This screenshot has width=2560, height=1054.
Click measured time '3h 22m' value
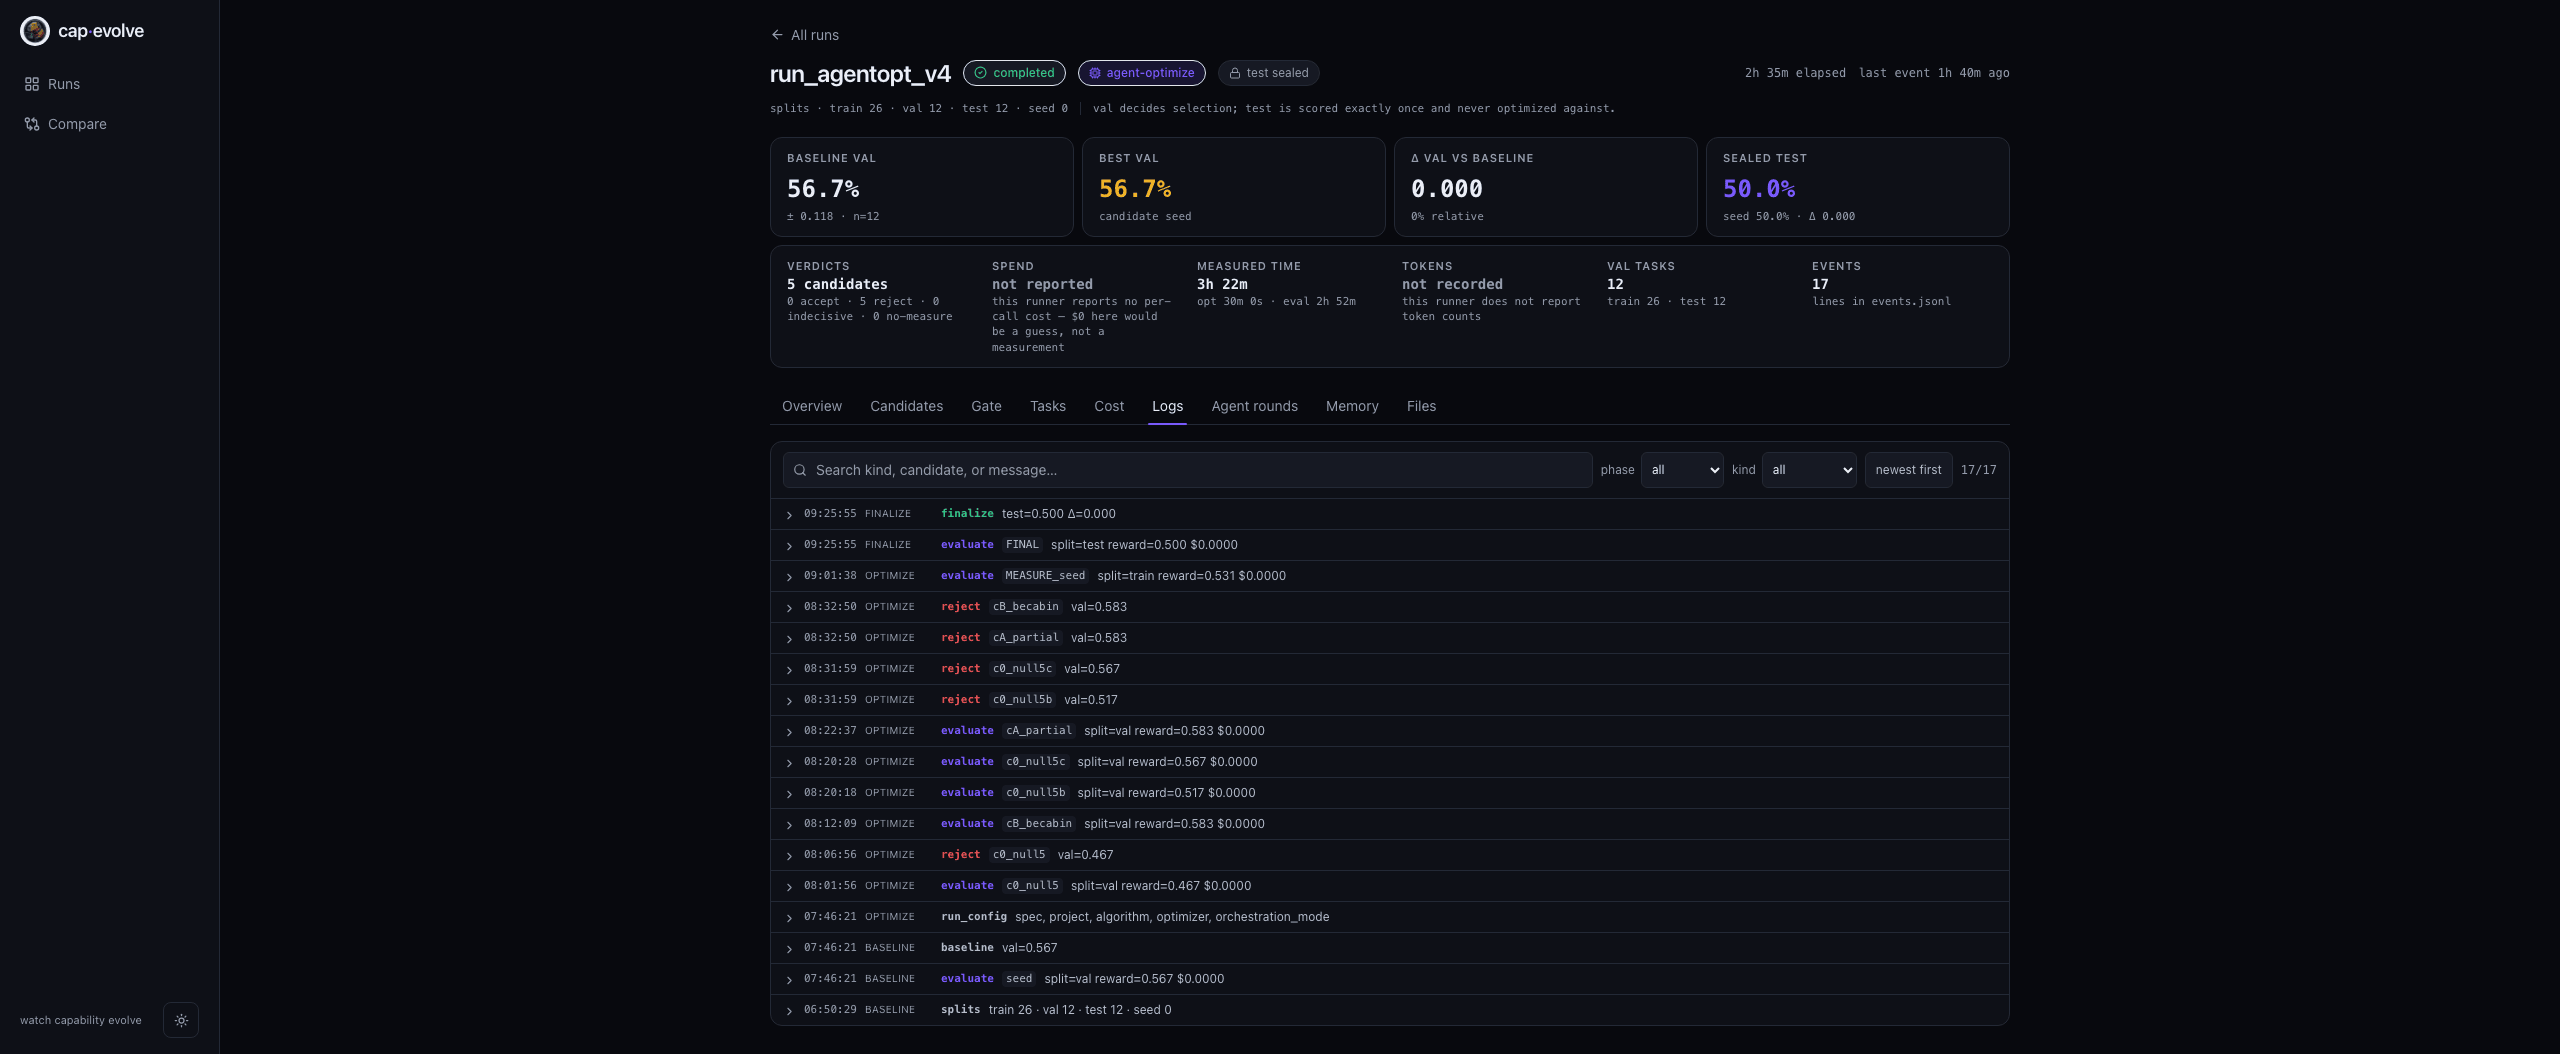pyautogui.click(x=1222, y=285)
